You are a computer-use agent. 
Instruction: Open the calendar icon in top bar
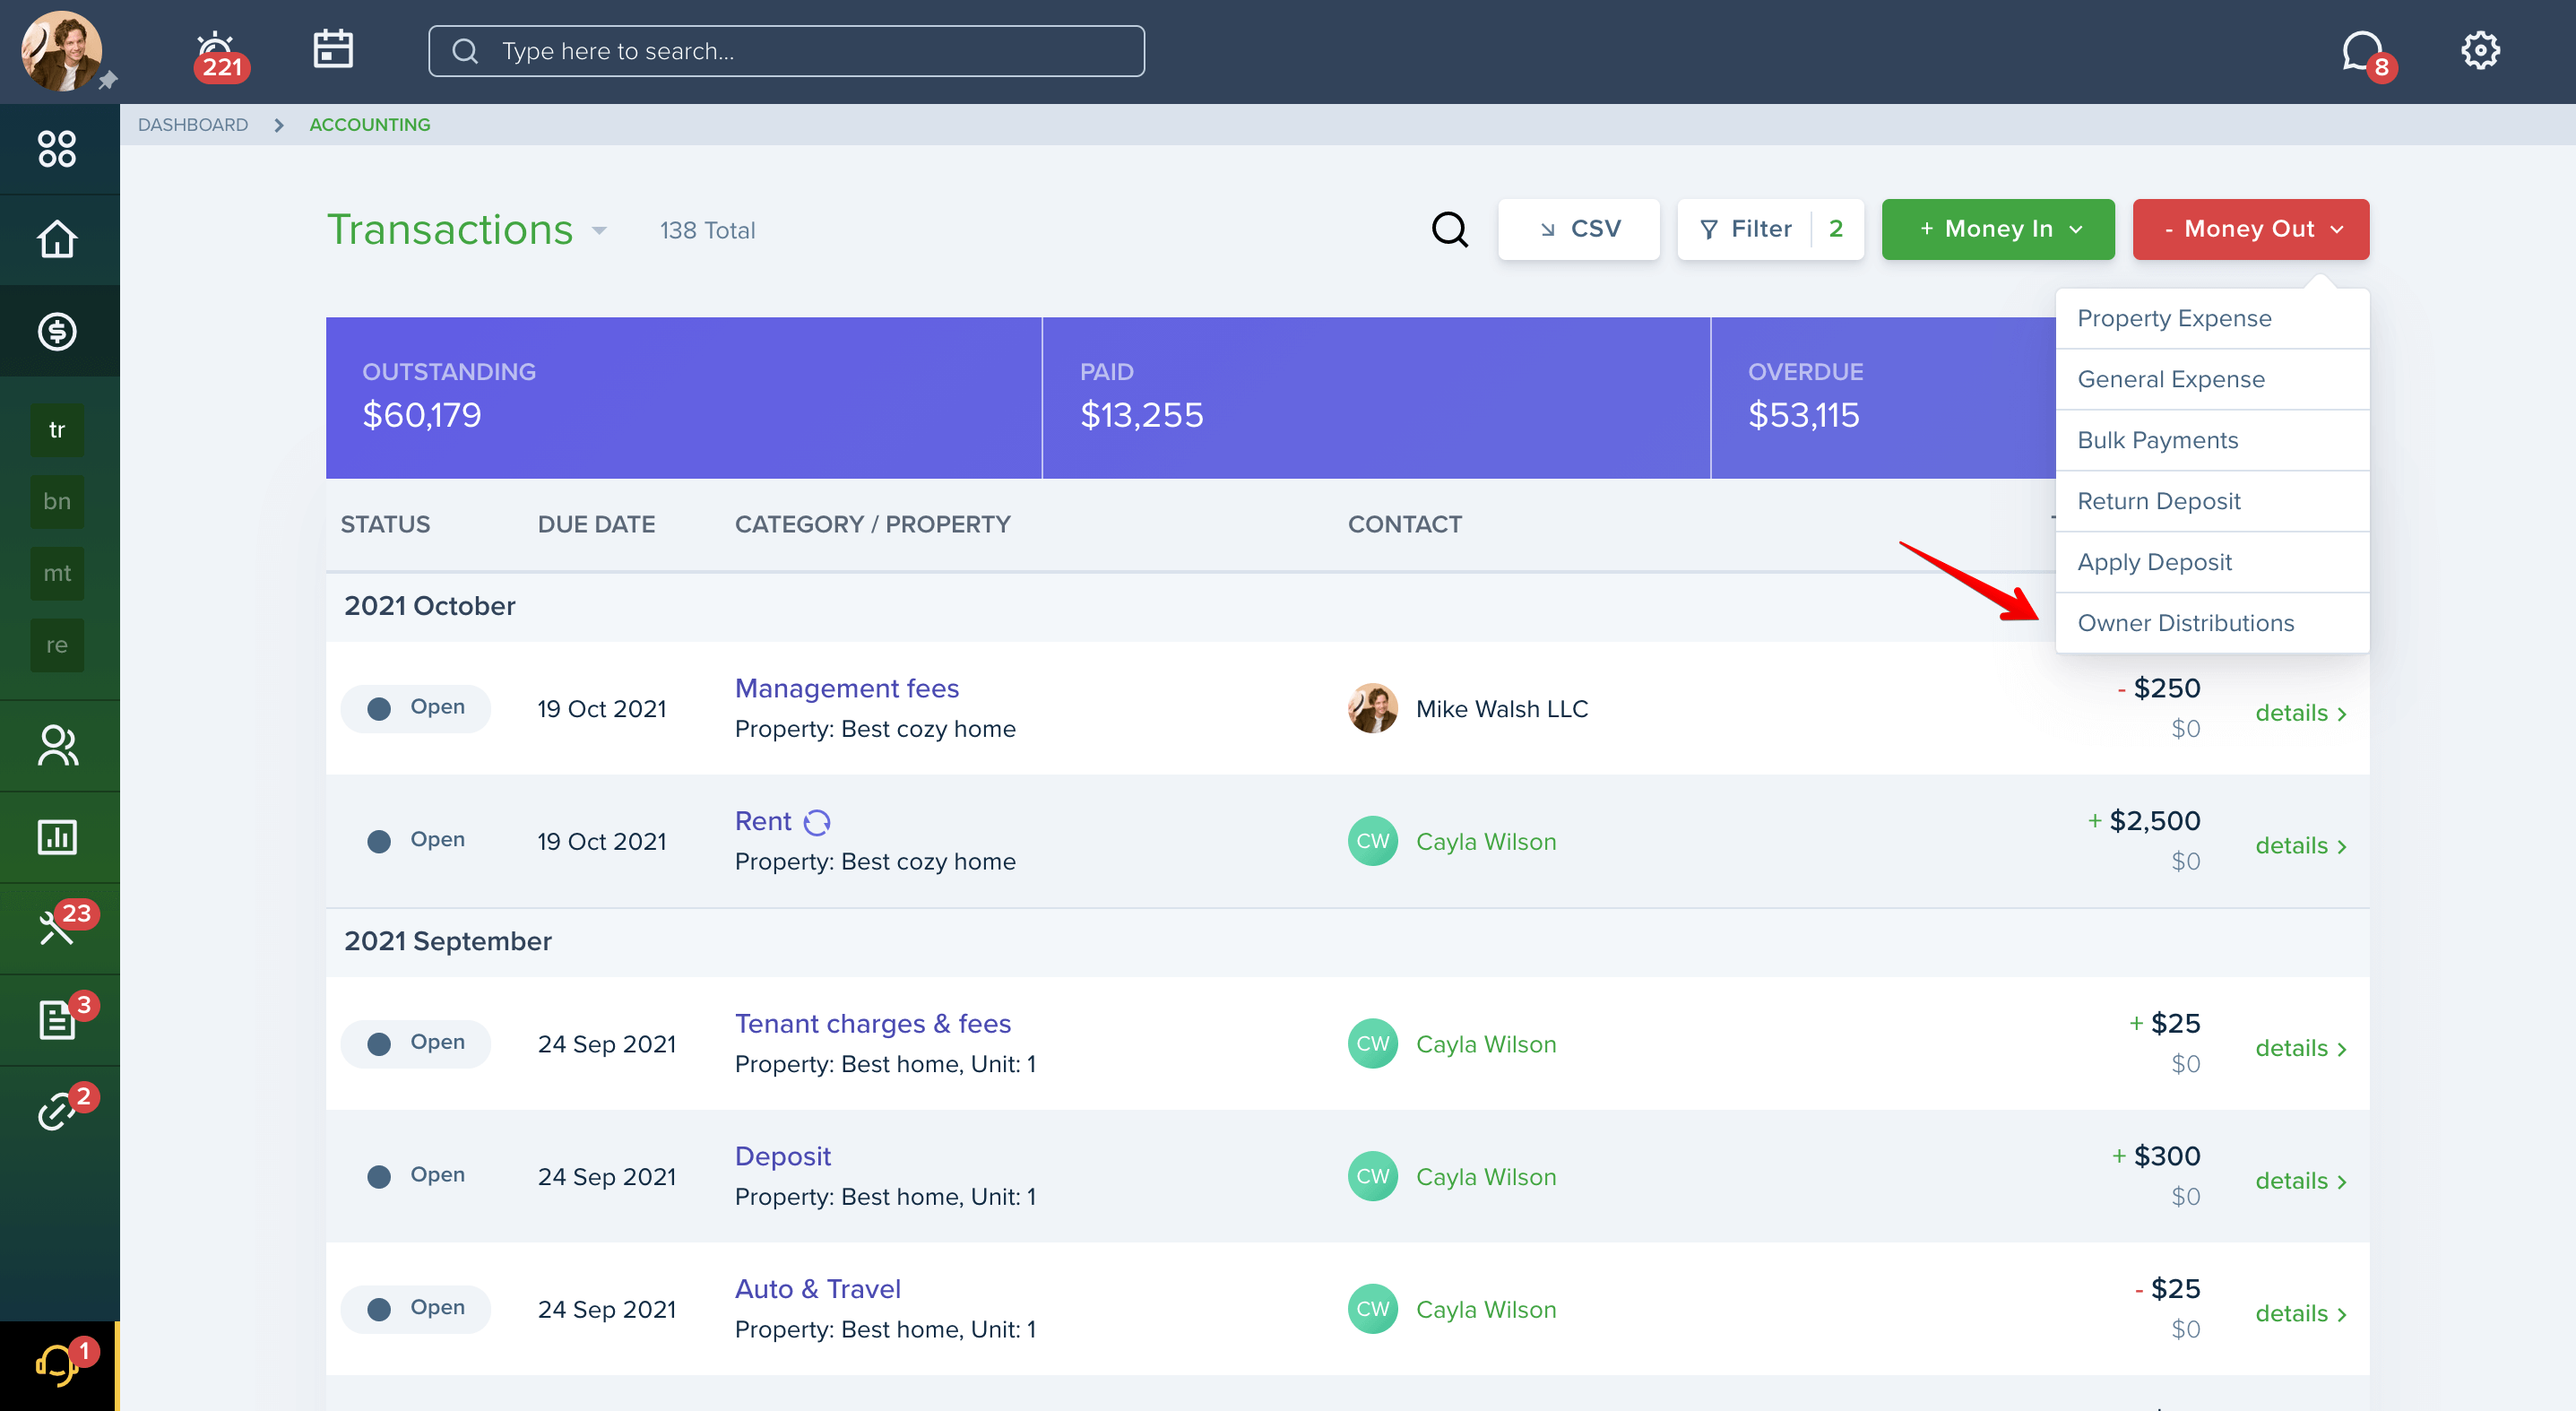(x=333, y=49)
